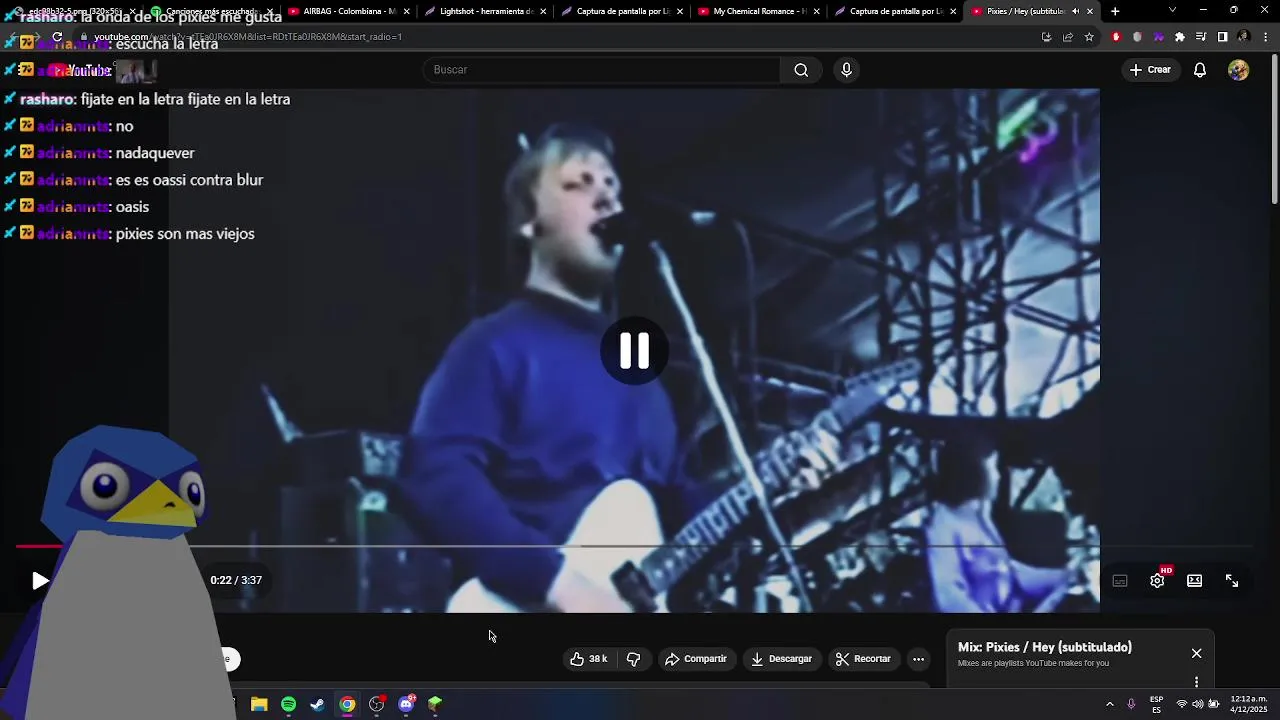Mute the Pixies / Hey tab audio icon
Screen dimensions: 1280x720
tap(1075, 11)
